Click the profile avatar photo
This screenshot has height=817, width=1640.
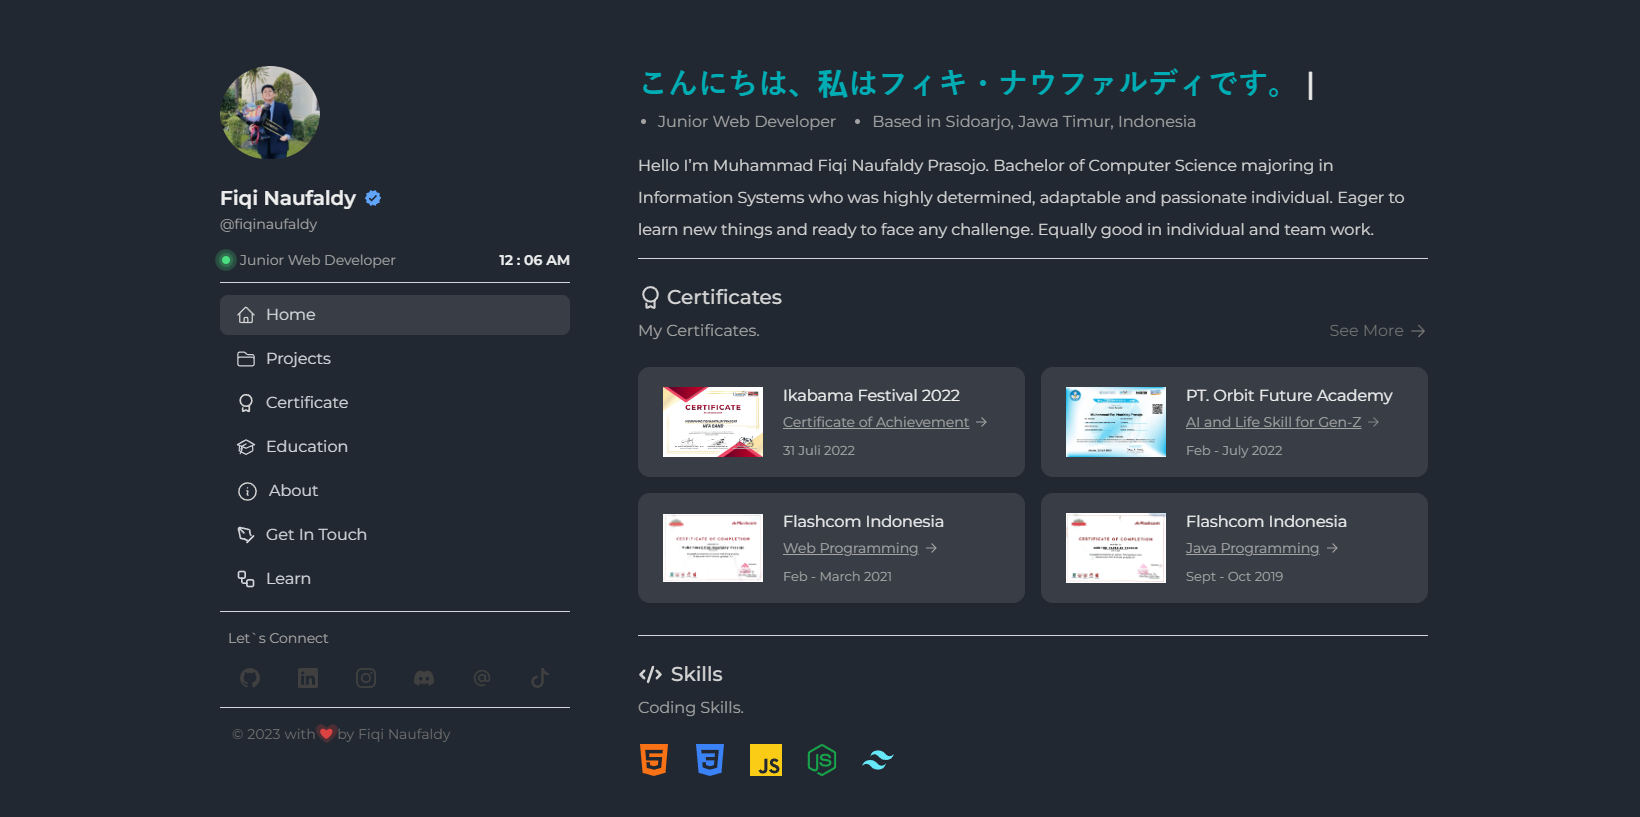coord(270,113)
